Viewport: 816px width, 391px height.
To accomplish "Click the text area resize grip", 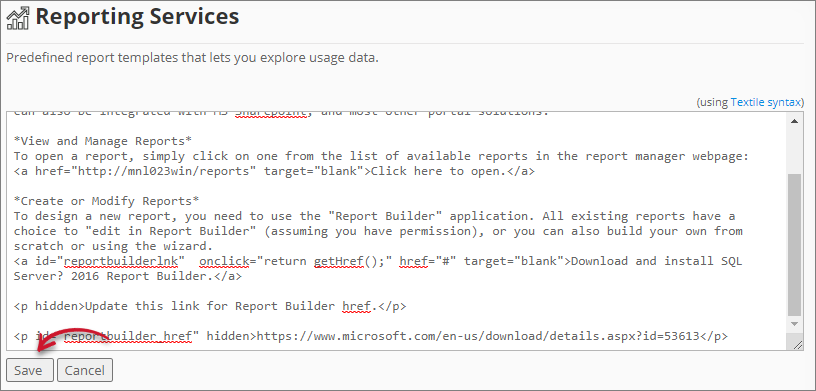I will [798, 343].
